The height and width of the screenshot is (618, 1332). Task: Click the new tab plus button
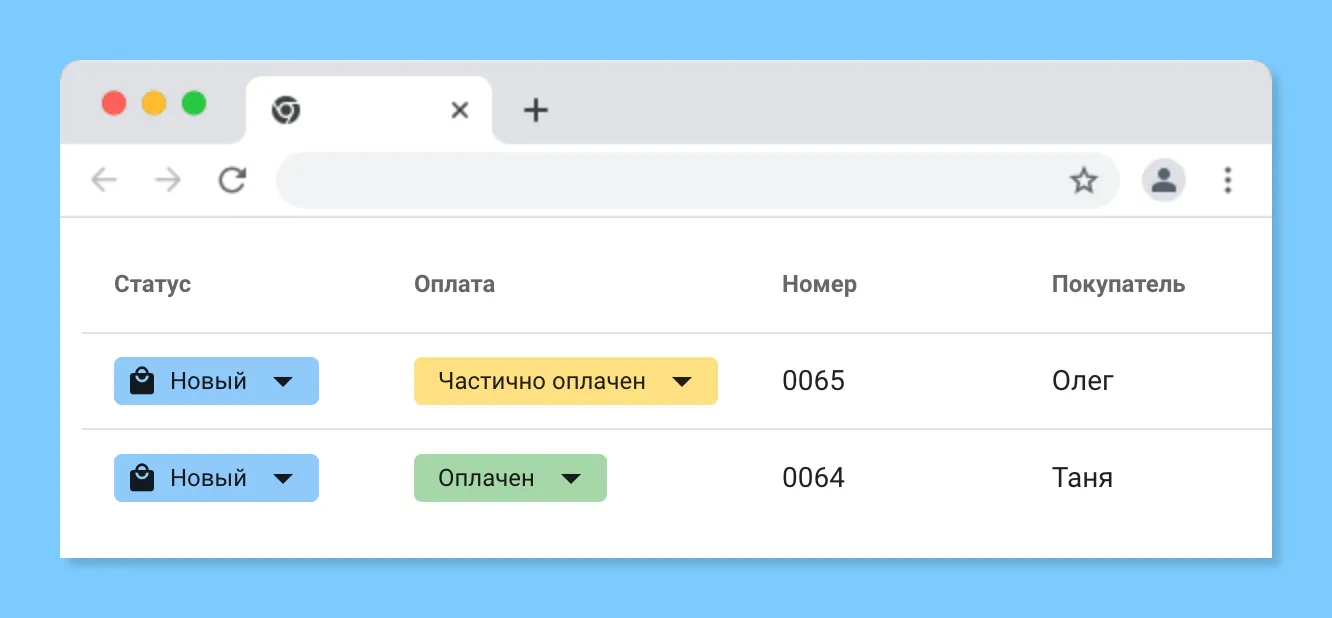[534, 110]
